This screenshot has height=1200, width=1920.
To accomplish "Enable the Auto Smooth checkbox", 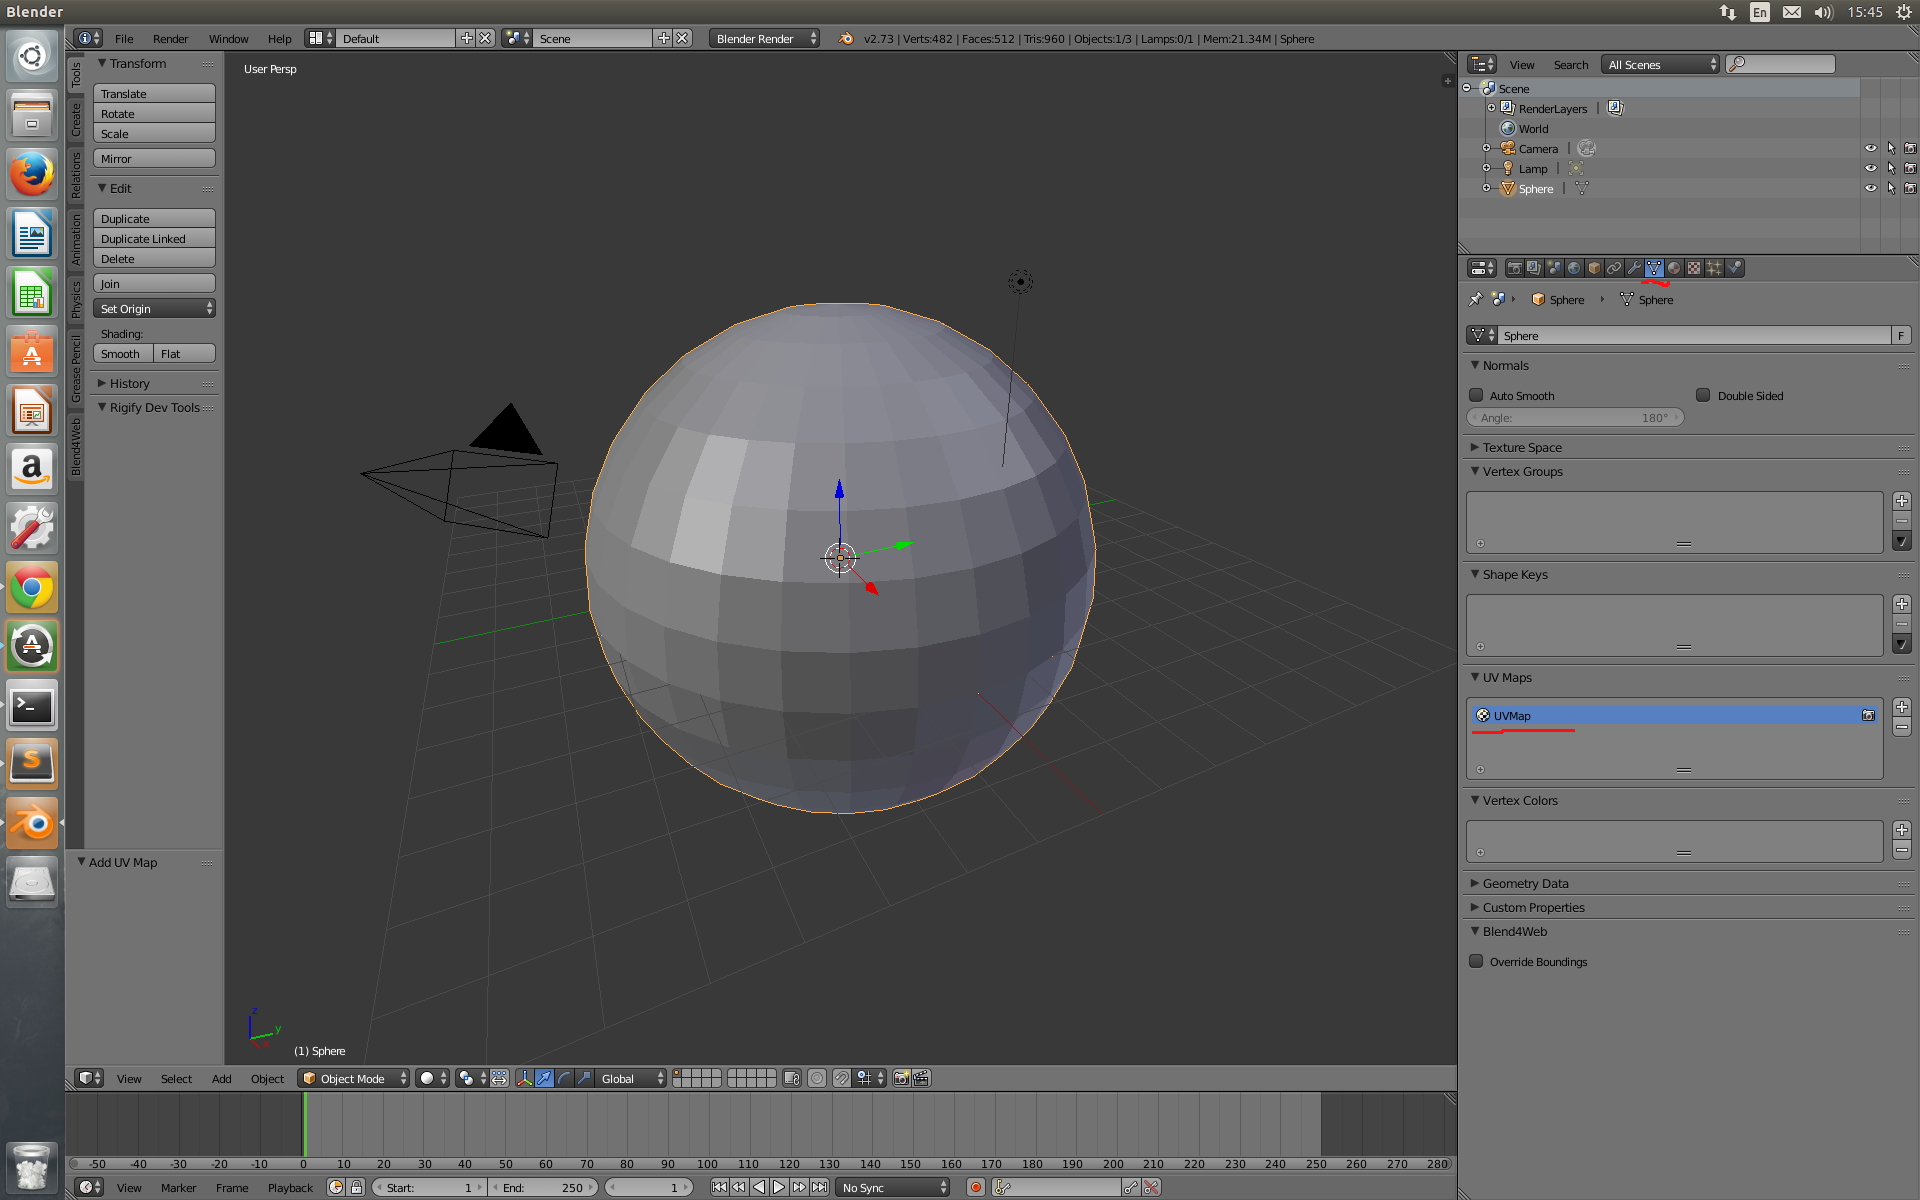I will (x=1476, y=395).
